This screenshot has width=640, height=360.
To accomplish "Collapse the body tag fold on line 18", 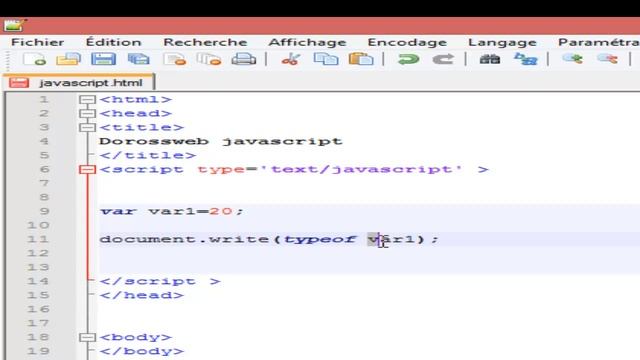I will (87, 337).
